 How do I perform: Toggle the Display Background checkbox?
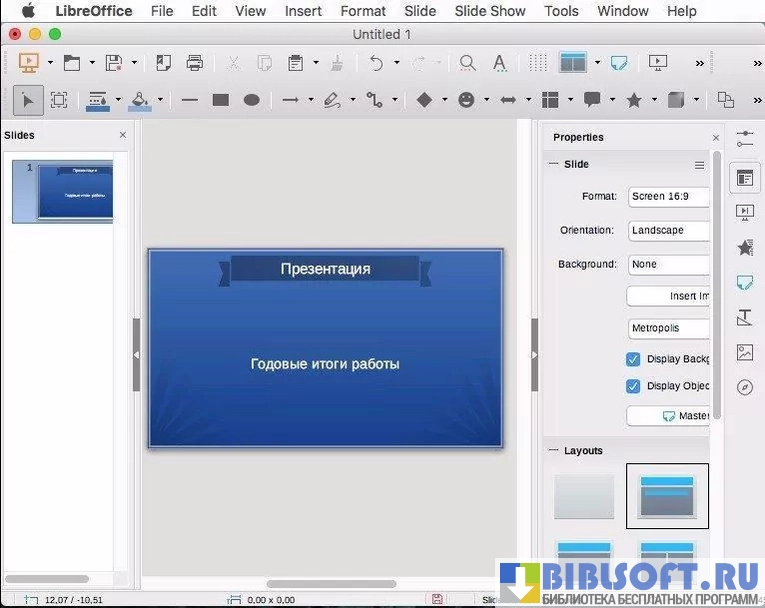click(x=633, y=359)
